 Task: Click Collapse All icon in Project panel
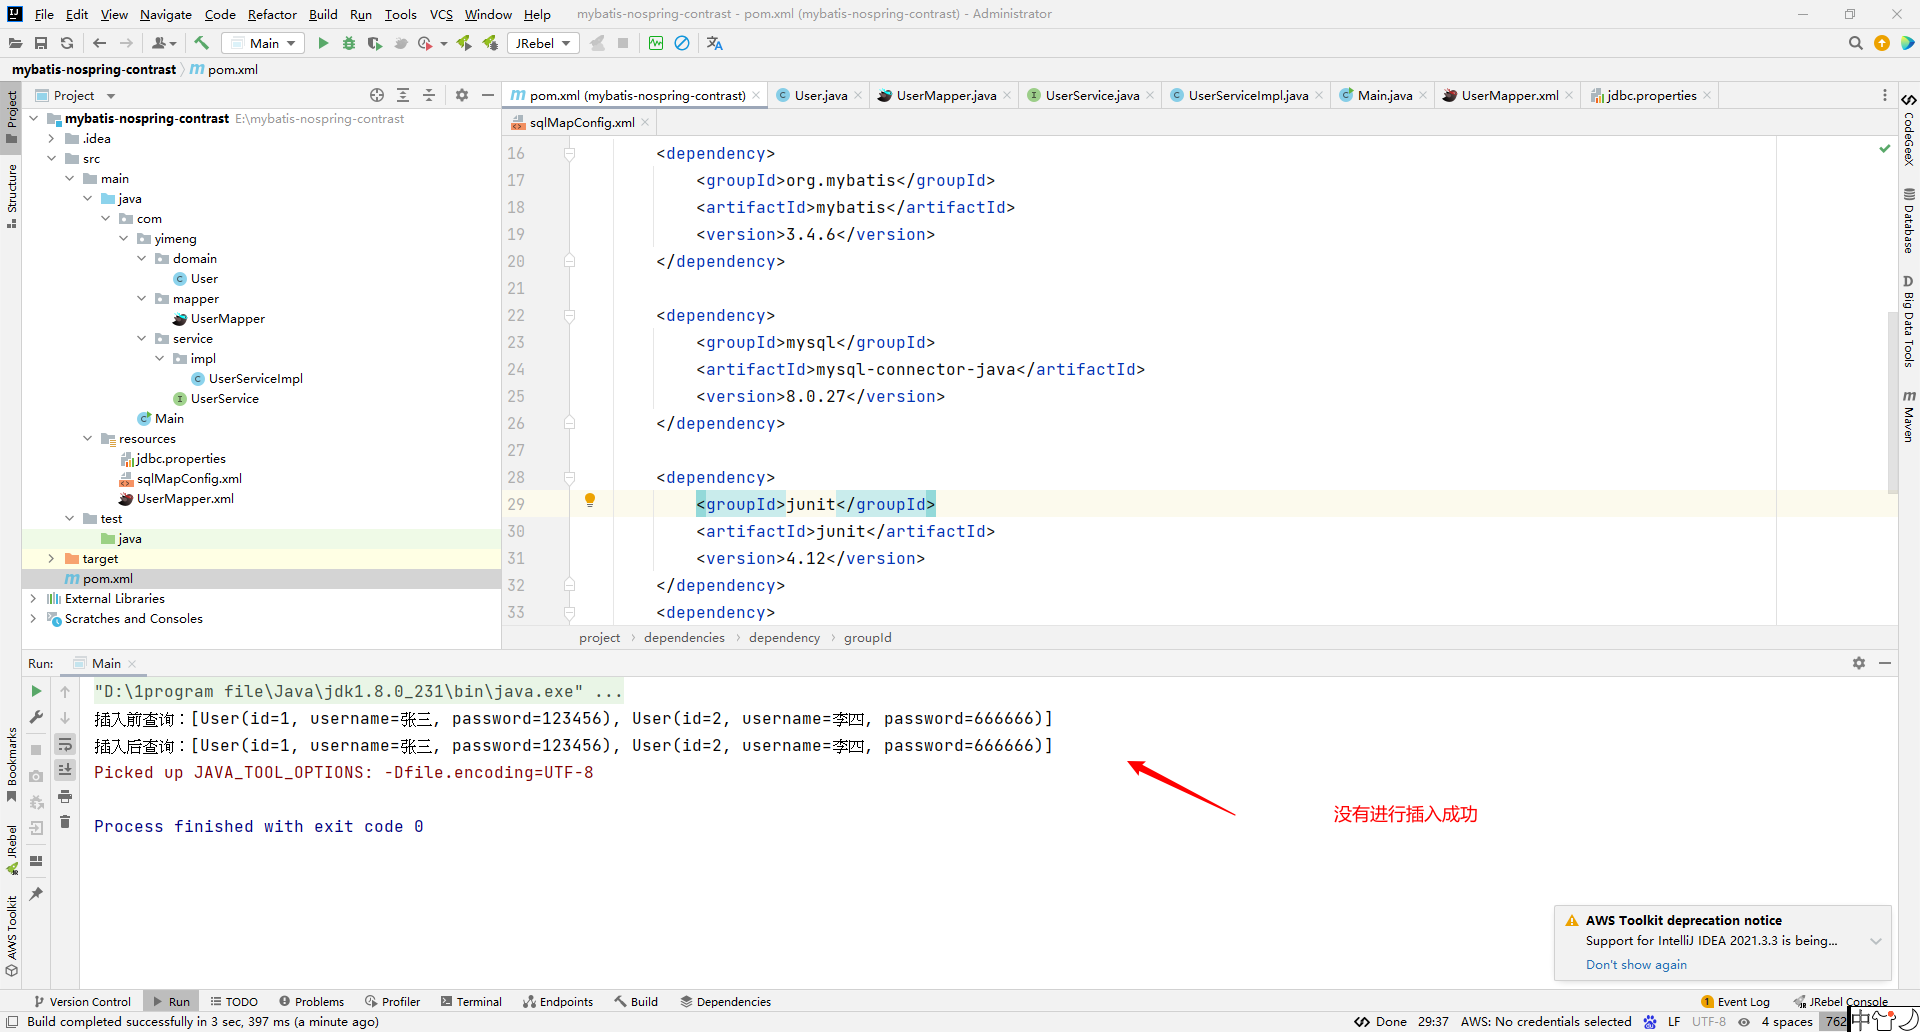pos(429,95)
